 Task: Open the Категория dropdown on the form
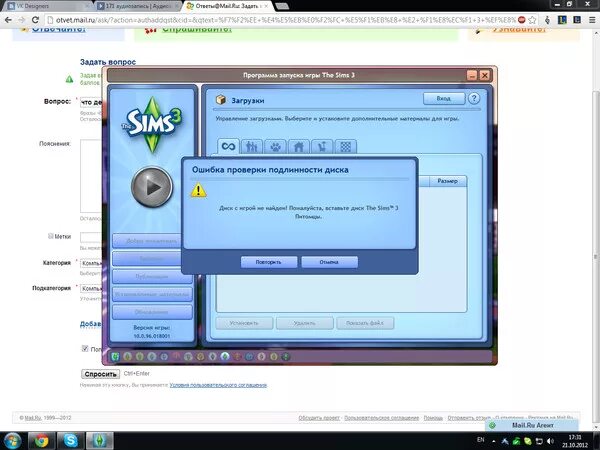(x=91, y=263)
